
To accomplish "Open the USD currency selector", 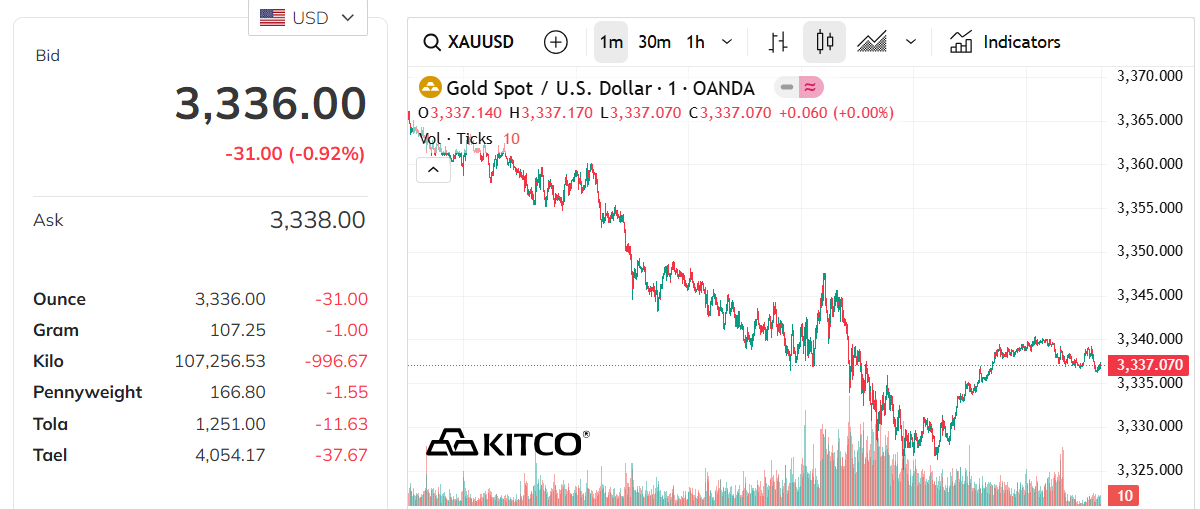I will [x=307, y=17].
